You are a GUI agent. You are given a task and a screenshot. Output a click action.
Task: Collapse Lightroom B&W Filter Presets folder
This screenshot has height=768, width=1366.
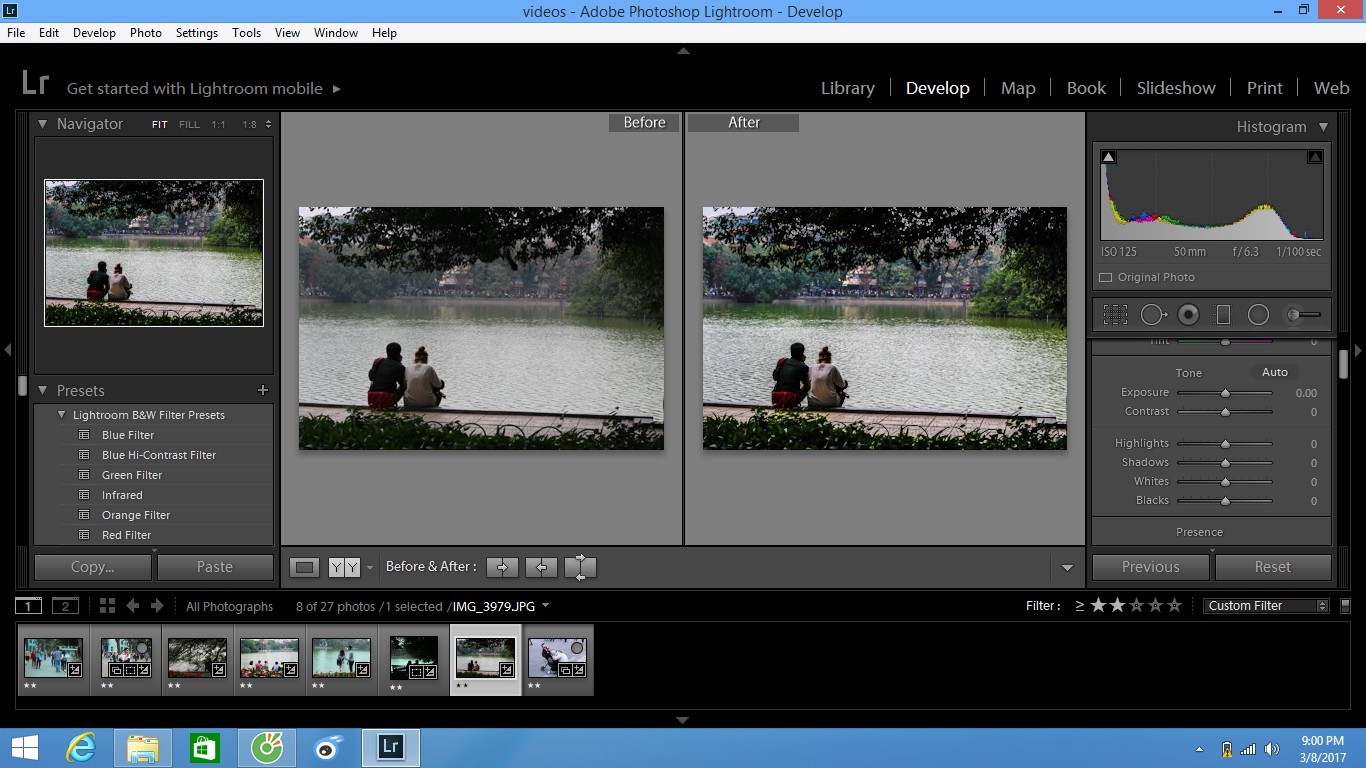coord(62,415)
